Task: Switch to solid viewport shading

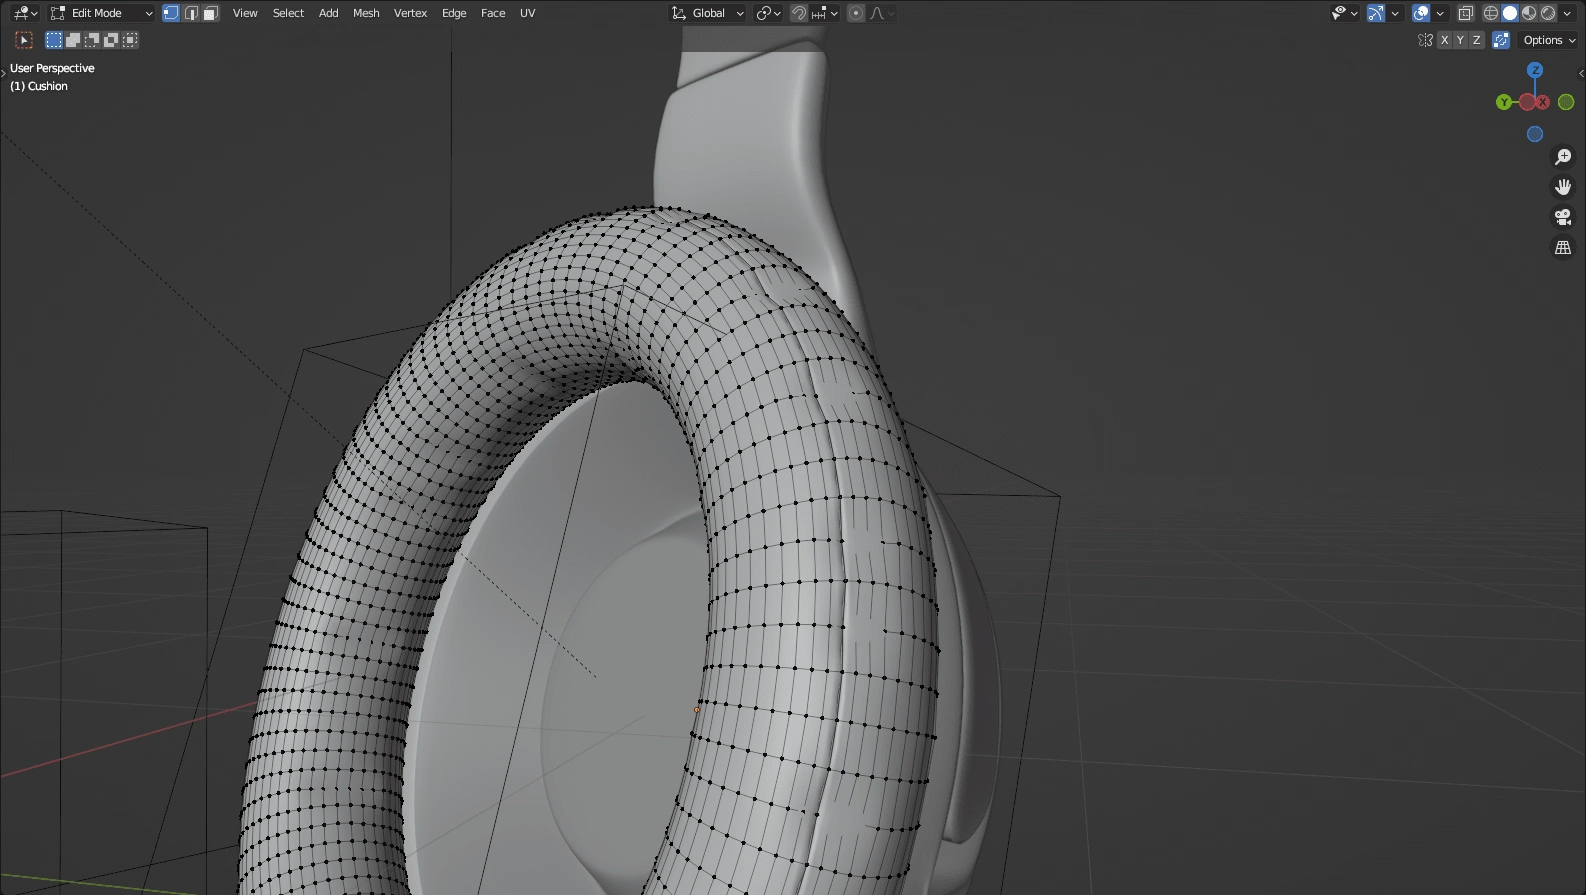Action: (1510, 13)
